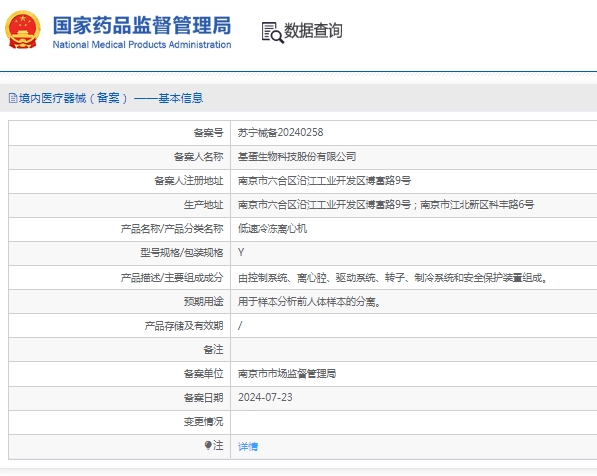Click the 数据查询 heading

point(313,30)
